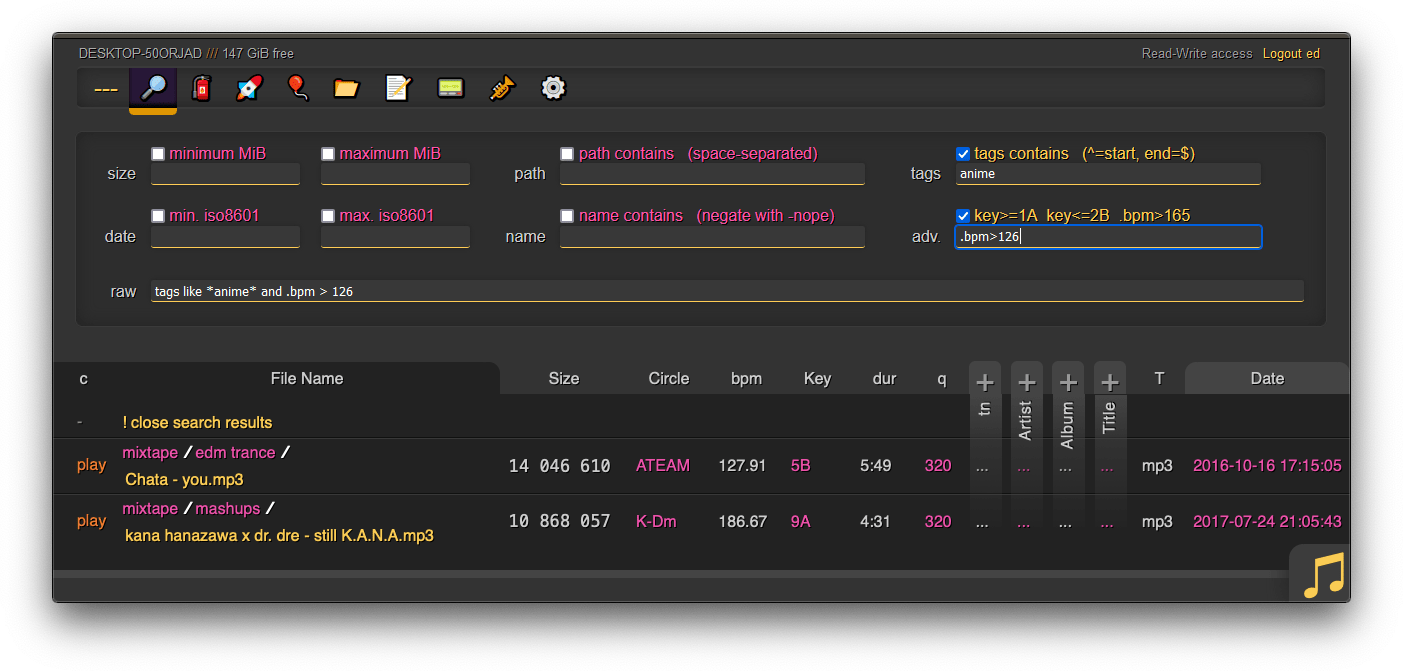Image resolution: width=1403 pixels, height=671 pixels.
Task: Enable the minimum MiB size filter
Action: point(156,153)
